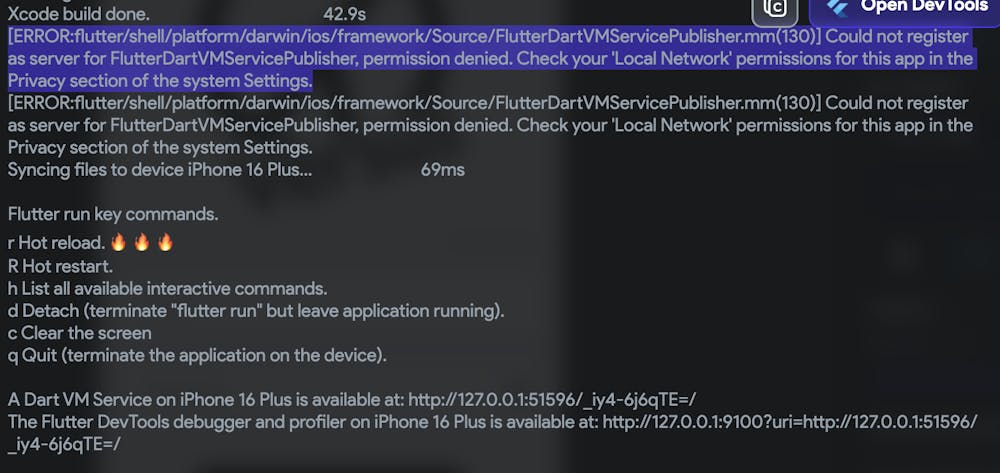Click the second unhighlighted ERROR log entry
The image size is (1000, 473).
pos(490,126)
